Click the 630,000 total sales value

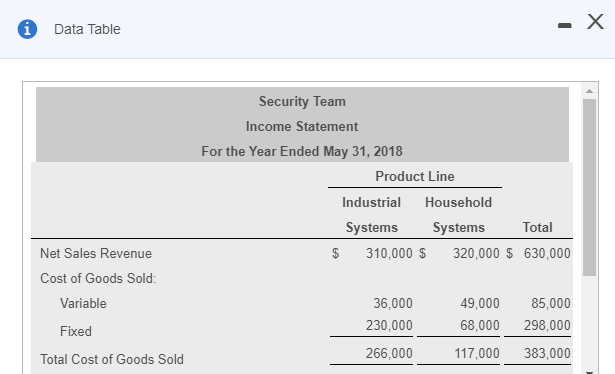tap(547, 253)
